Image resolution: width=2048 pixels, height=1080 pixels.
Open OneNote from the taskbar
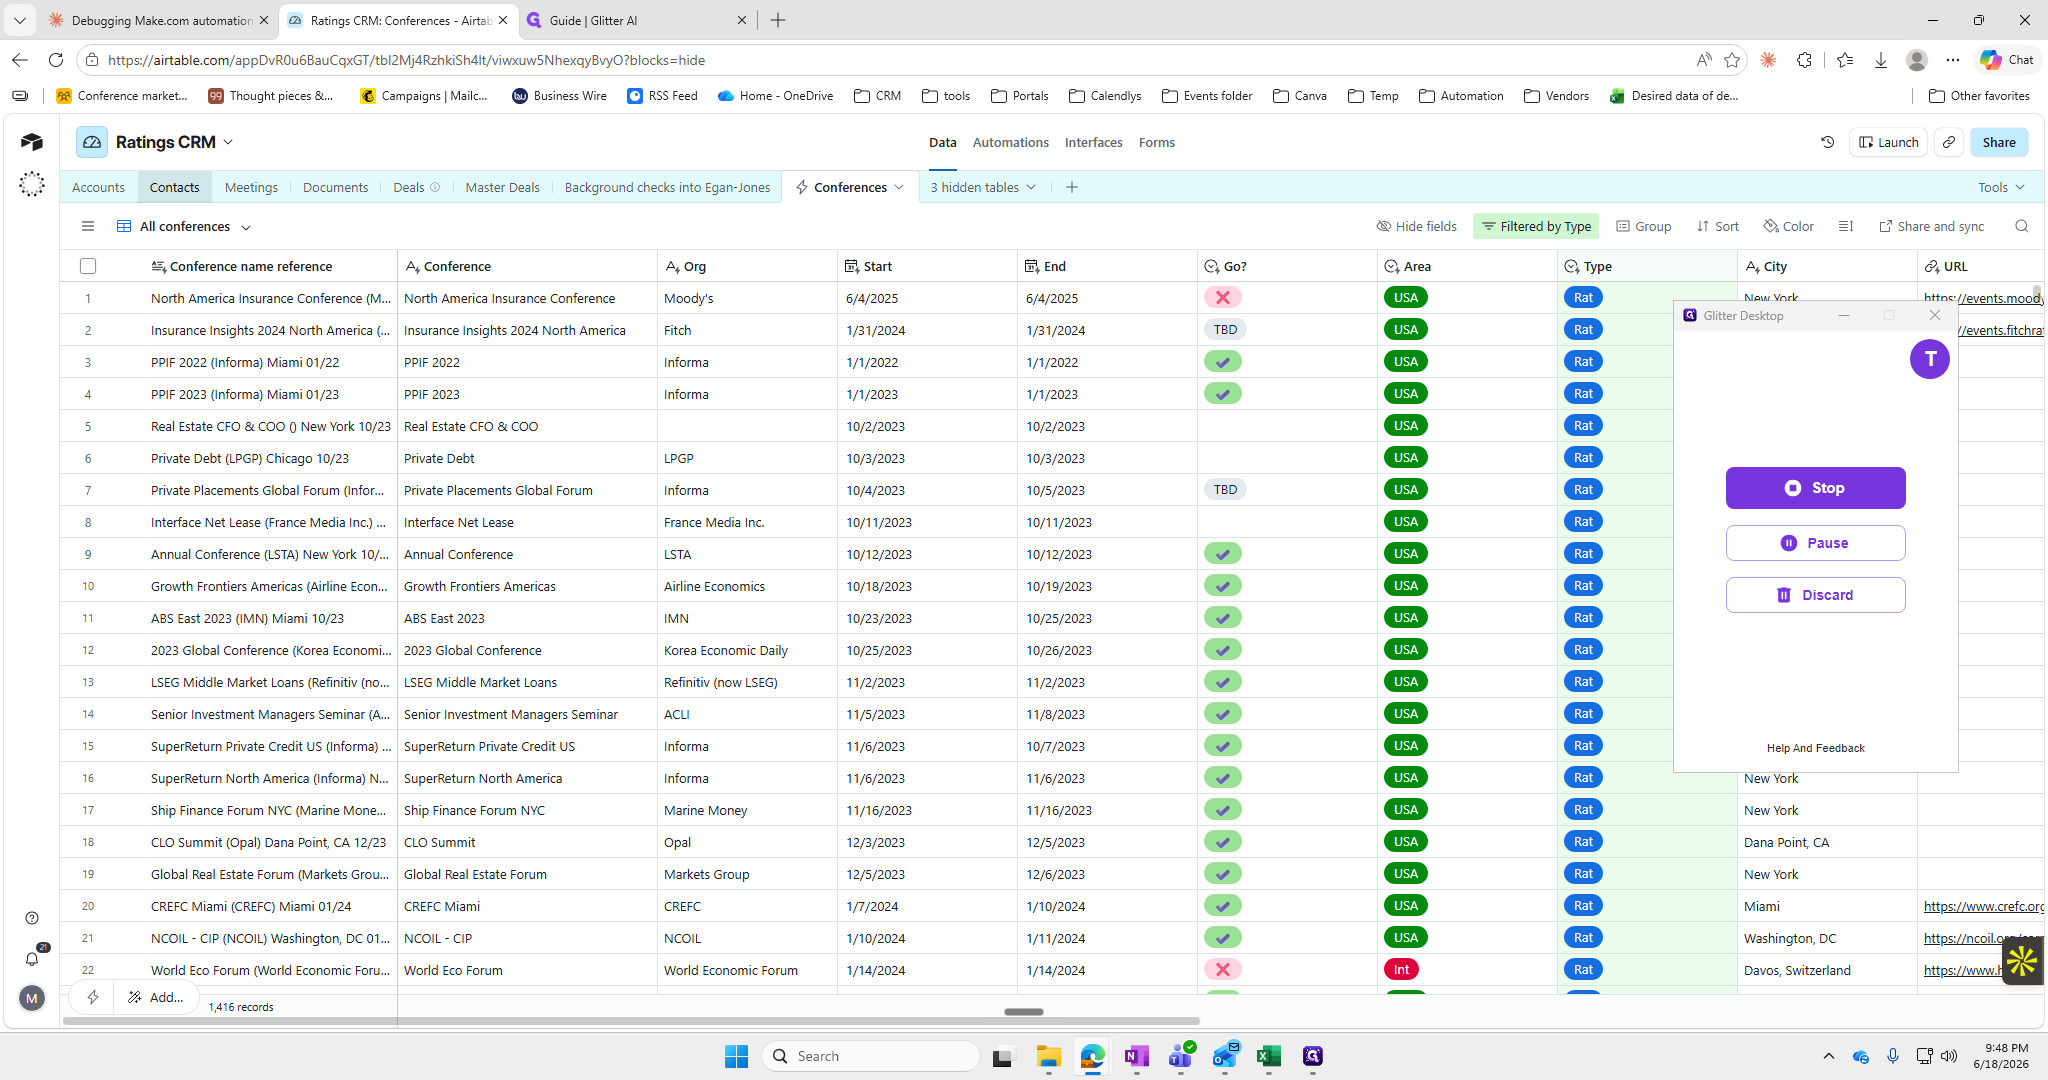point(1136,1056)
